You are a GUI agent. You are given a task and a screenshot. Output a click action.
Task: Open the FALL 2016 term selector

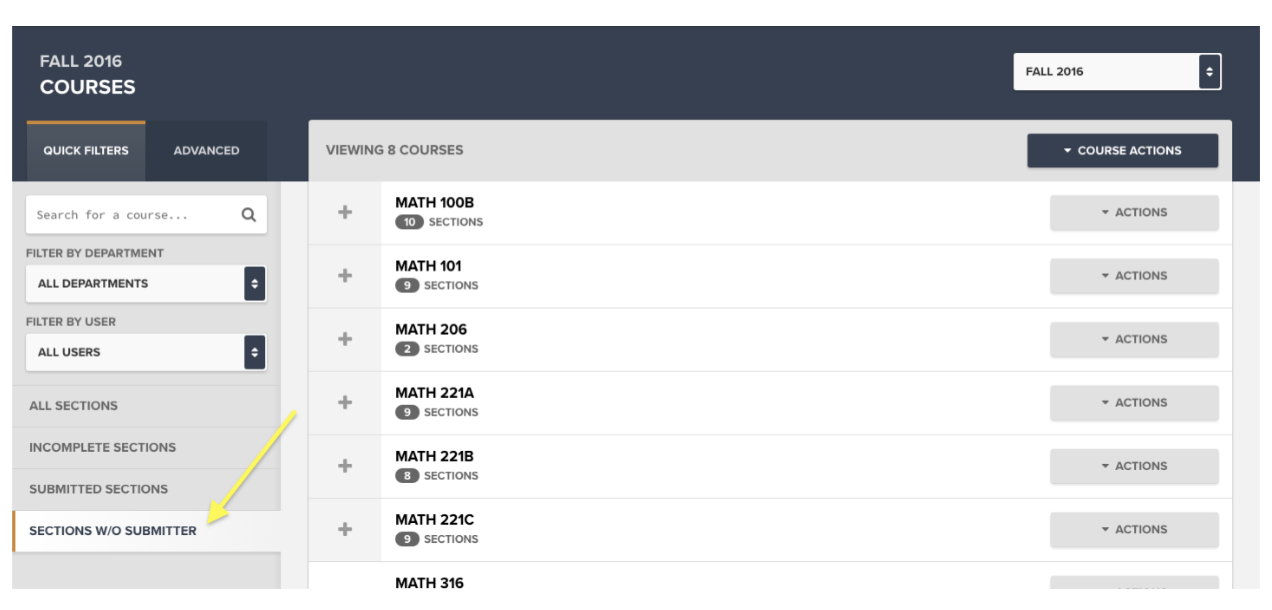(x=1117, y=72)
